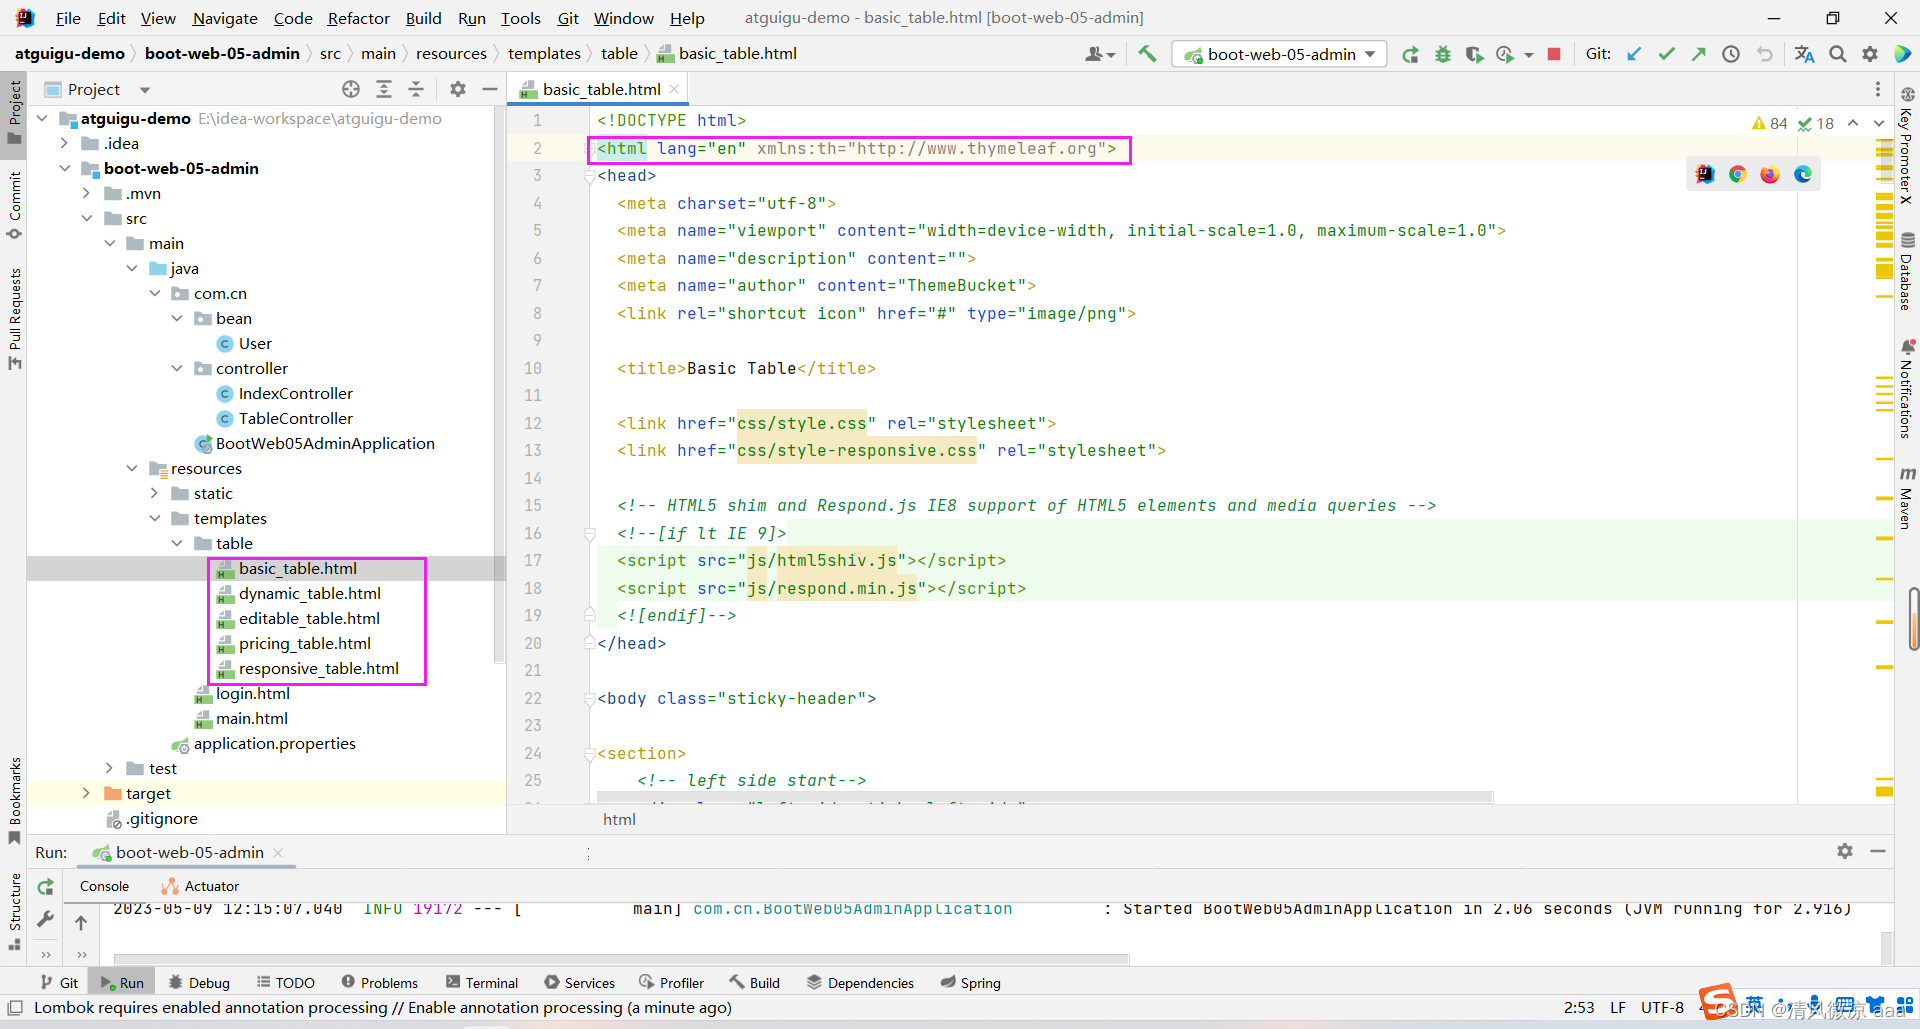
Task: Switch to the Console tab
Action: tap(104, 886)
